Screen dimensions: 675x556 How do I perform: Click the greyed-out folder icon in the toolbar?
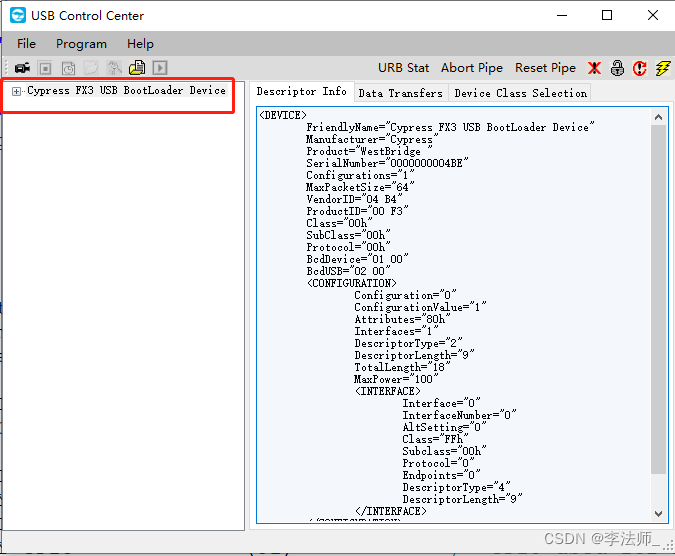(x=91, y=68)
